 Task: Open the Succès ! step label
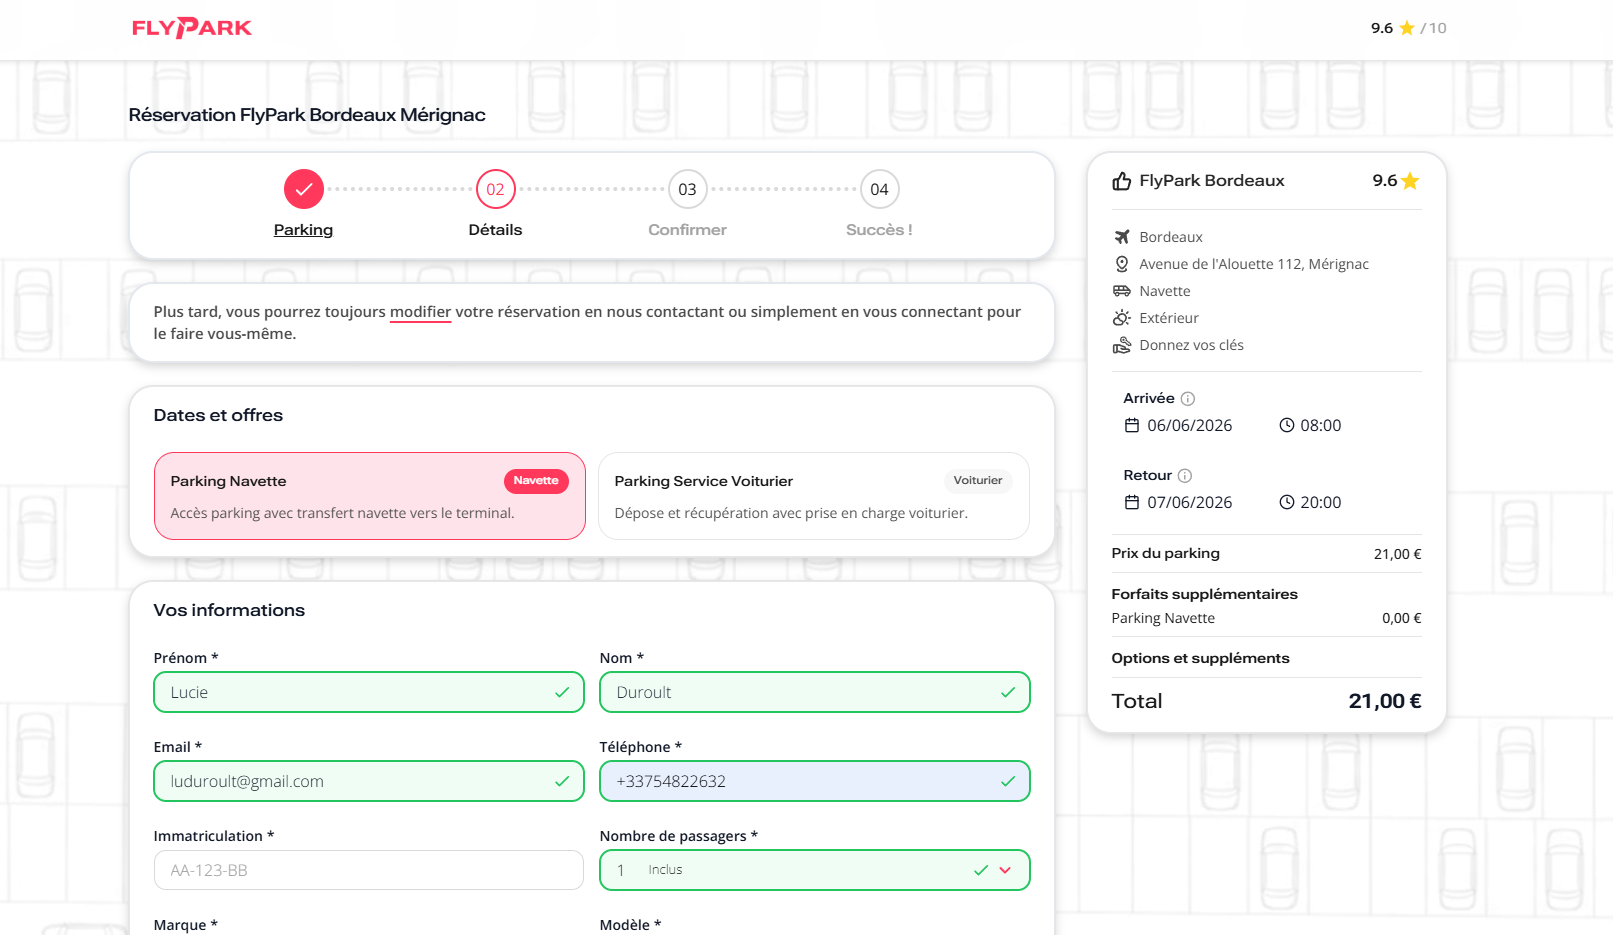coord(879,230)
